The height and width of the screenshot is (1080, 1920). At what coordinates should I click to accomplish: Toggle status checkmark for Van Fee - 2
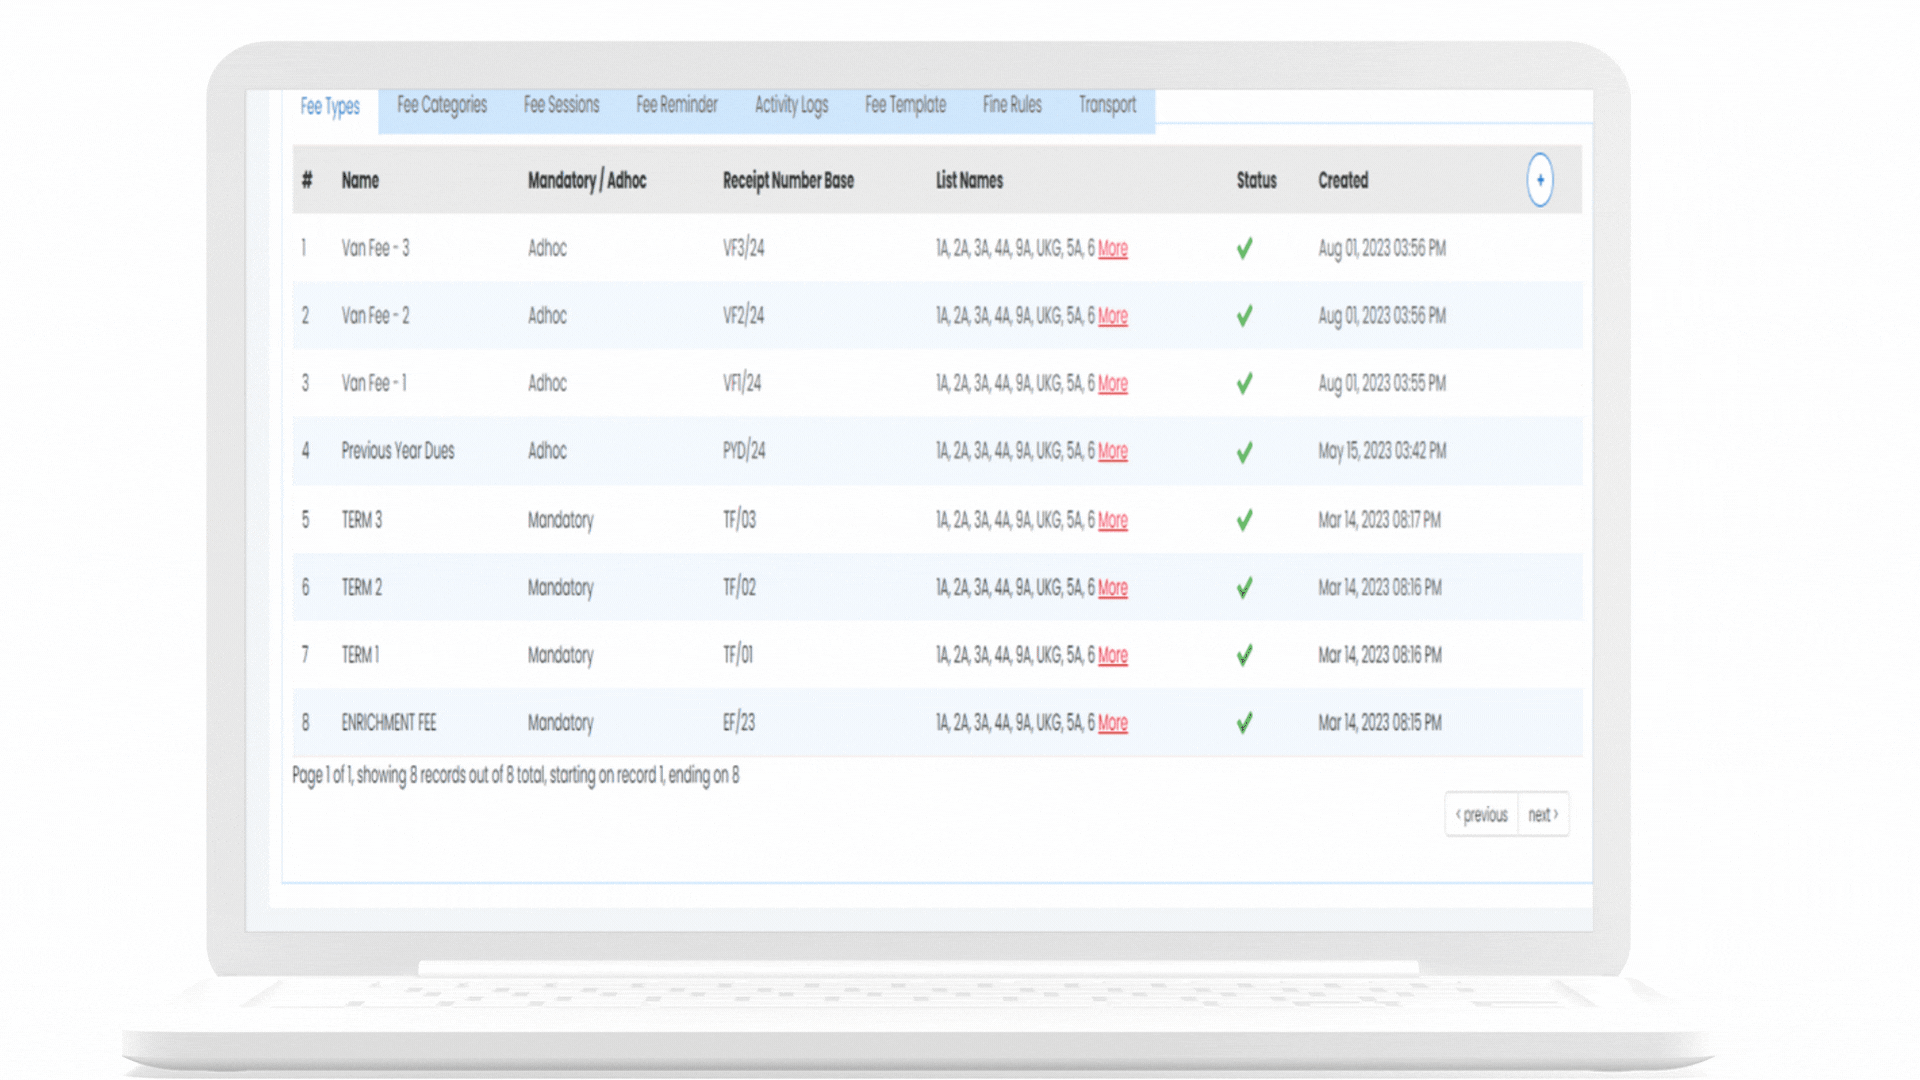coord(1244,316)
